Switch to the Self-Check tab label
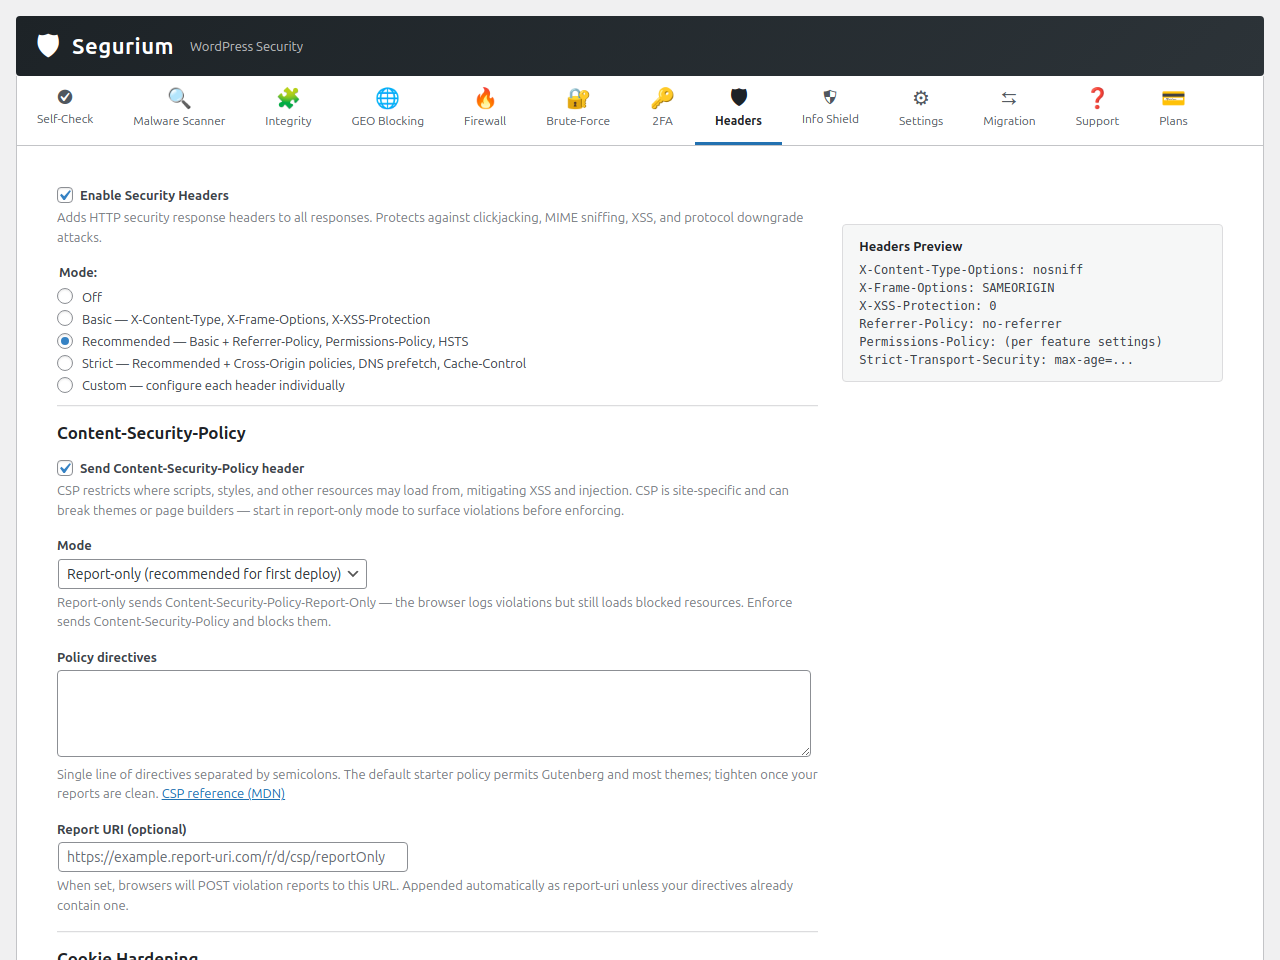This screenshot has height=960, width=1280. (65, 119)
